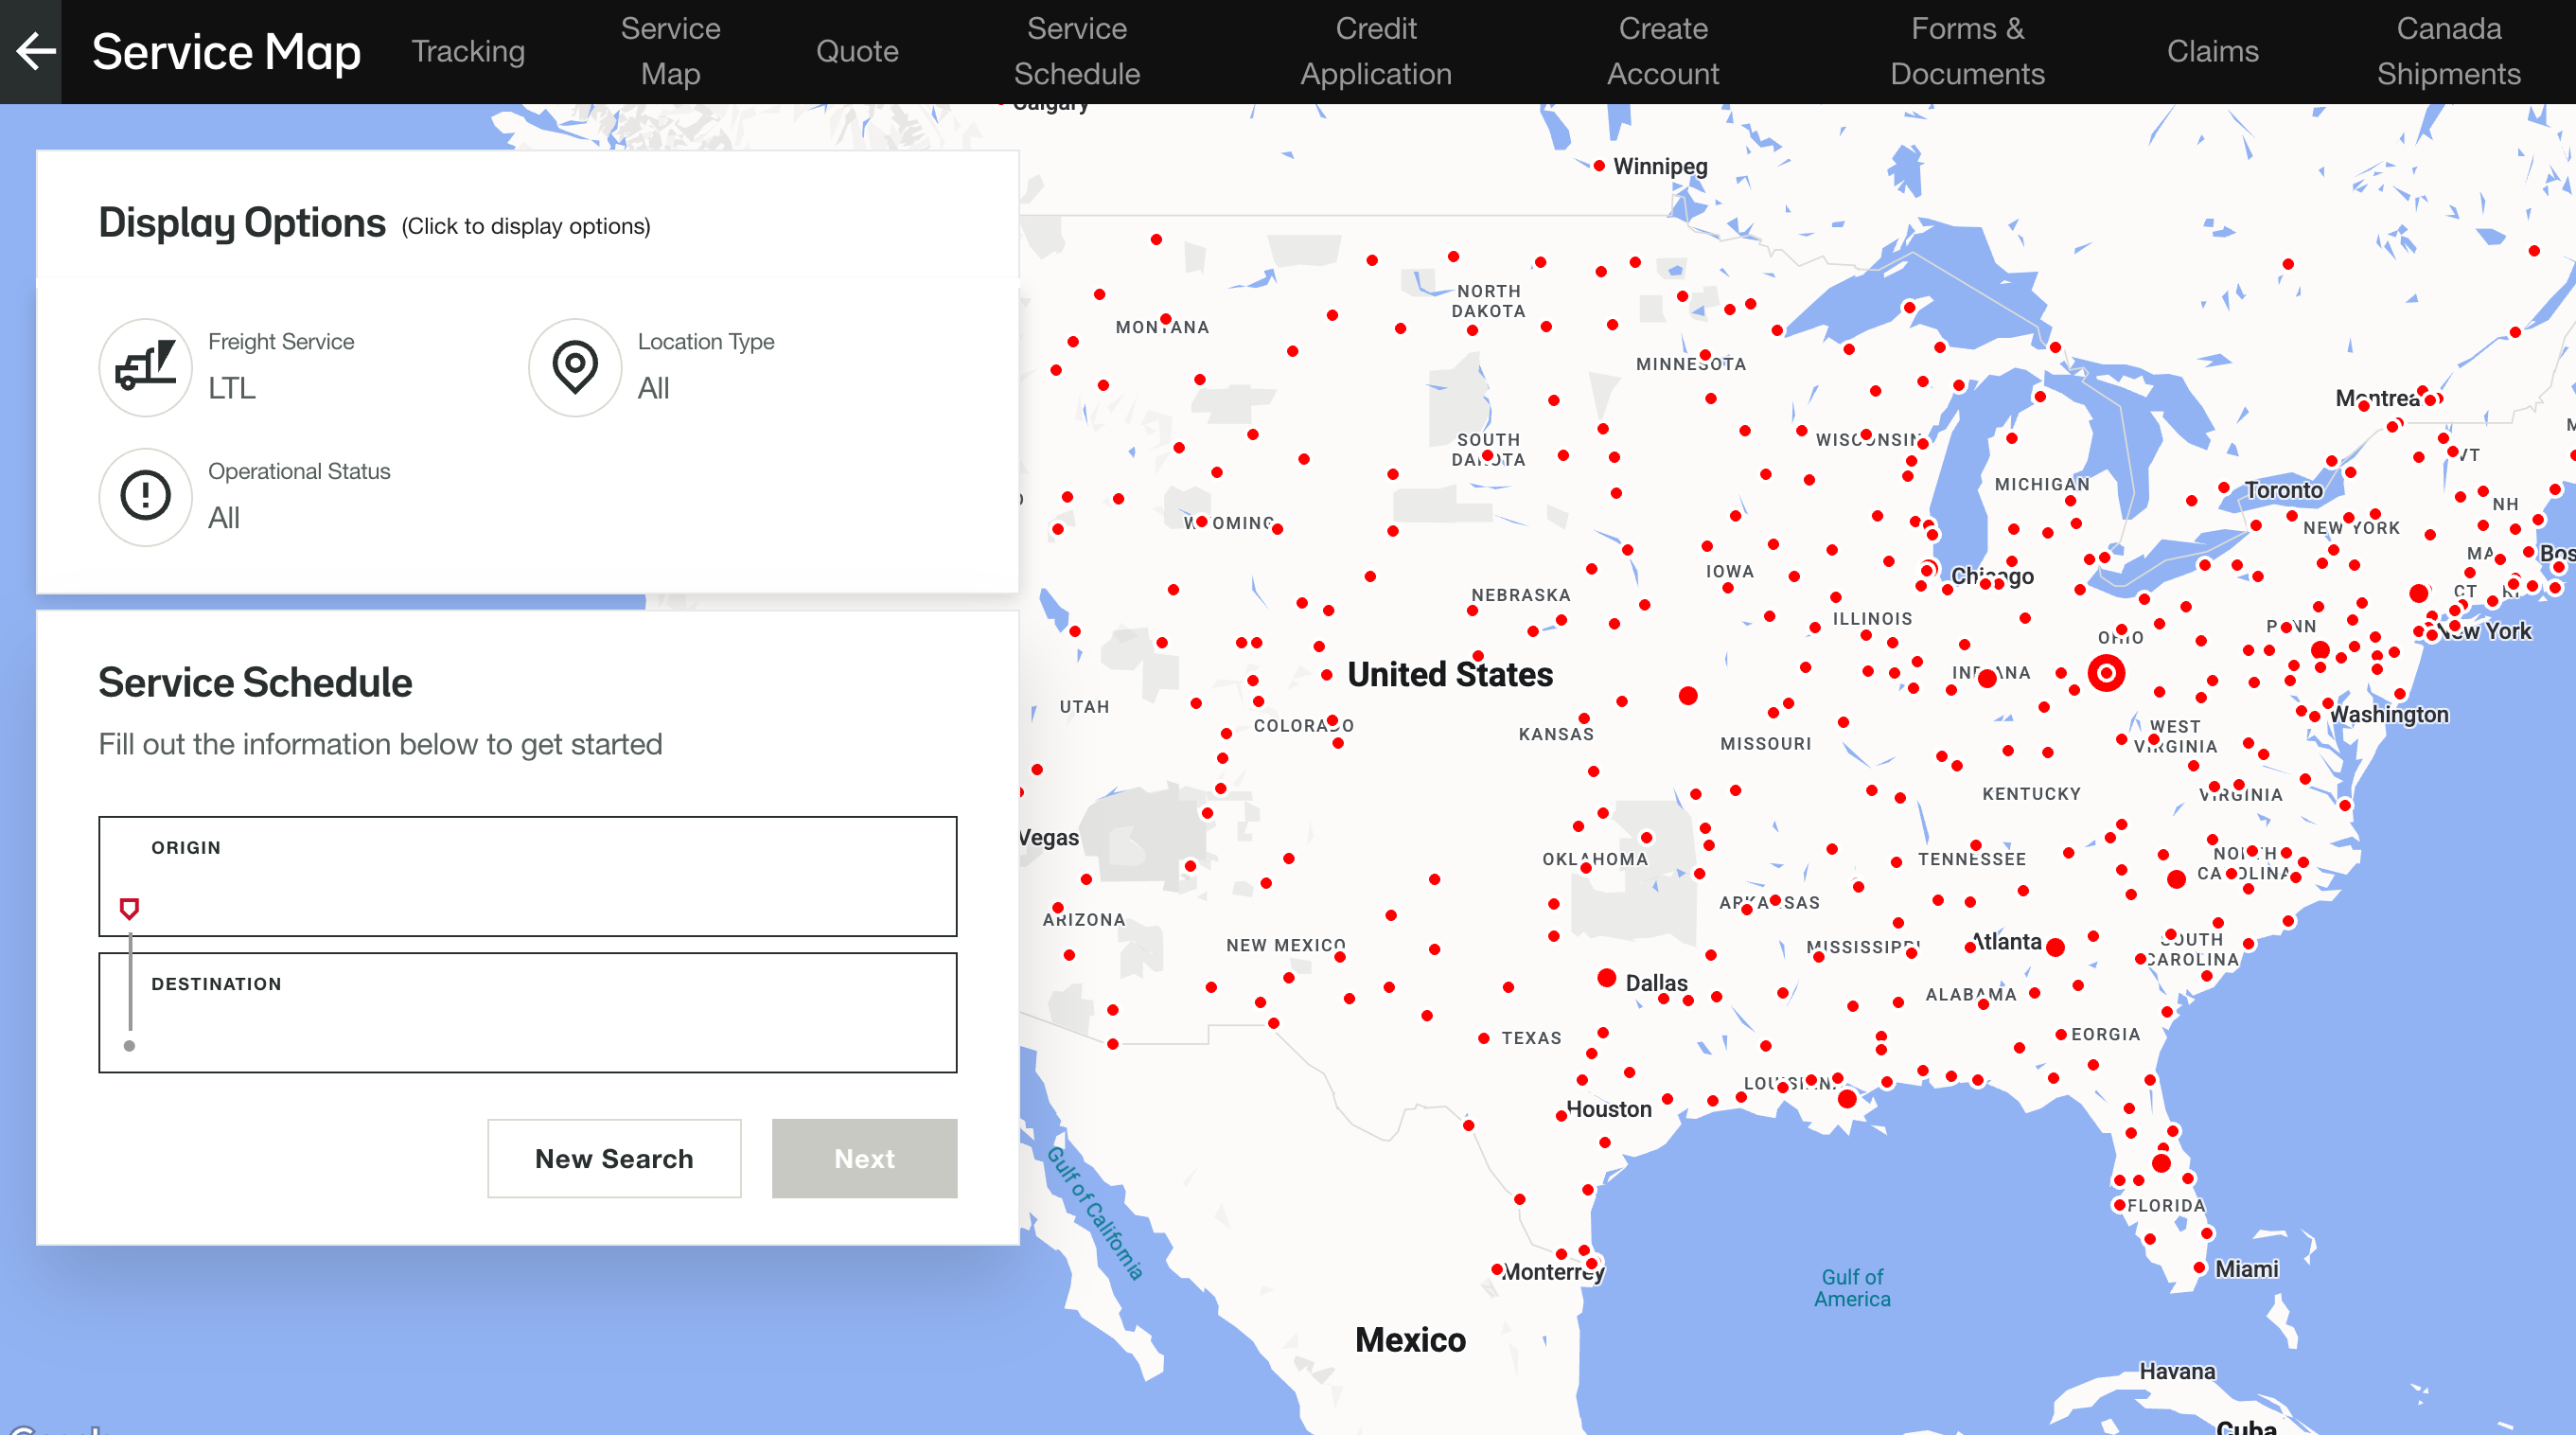2576x1435 pixels.
Task: Click the destination endpoint dot in the form
Action: (129, 1046)
